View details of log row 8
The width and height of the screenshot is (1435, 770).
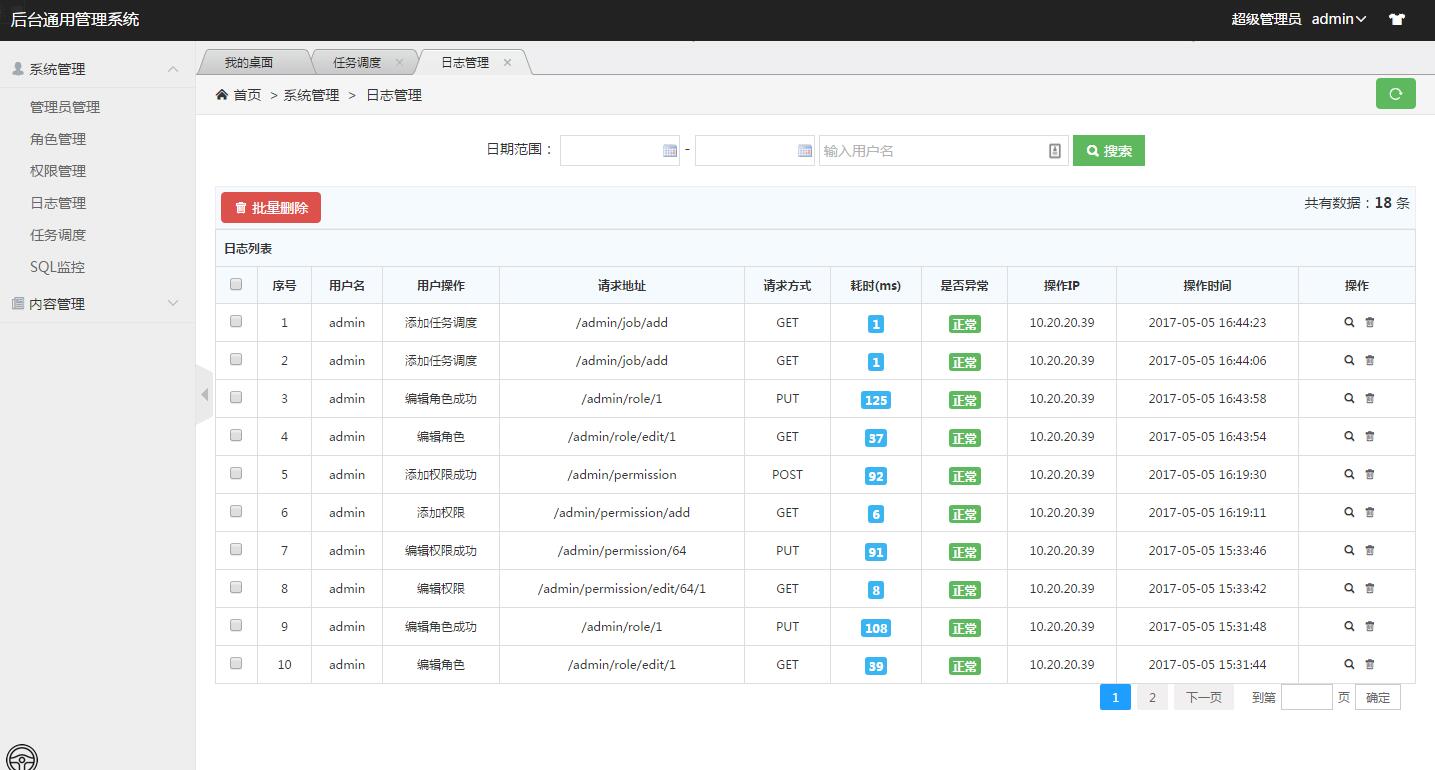coord(1349,588)
